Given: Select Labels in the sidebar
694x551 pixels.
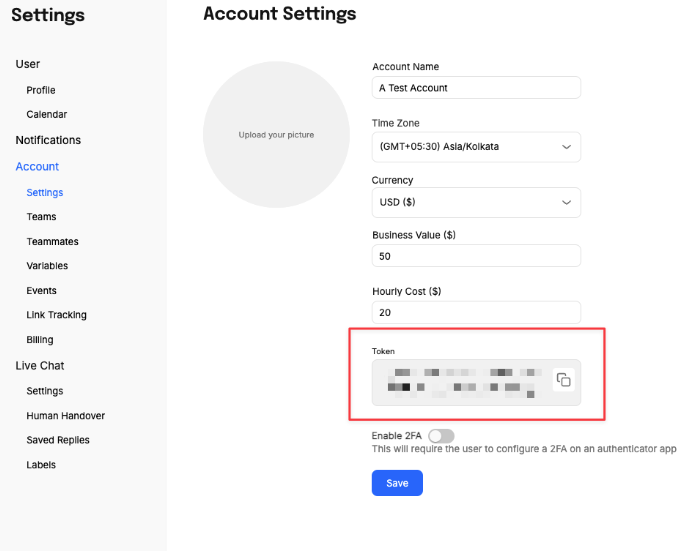Looking at the screenshot, I should pos(41,465).
